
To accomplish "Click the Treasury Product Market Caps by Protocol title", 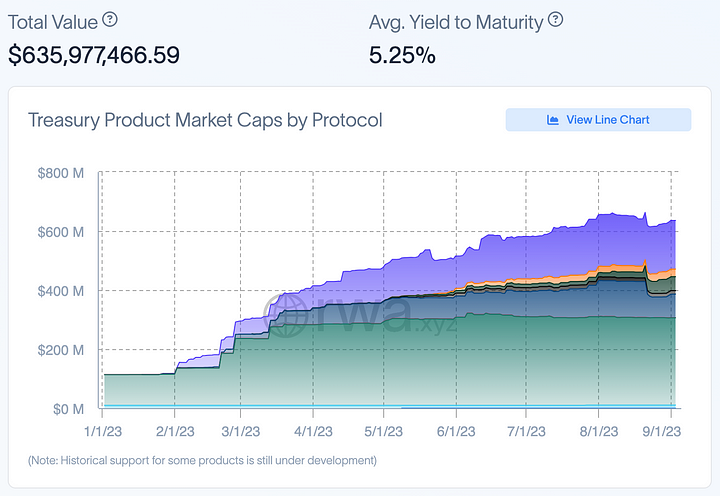I will pos(205,121).
